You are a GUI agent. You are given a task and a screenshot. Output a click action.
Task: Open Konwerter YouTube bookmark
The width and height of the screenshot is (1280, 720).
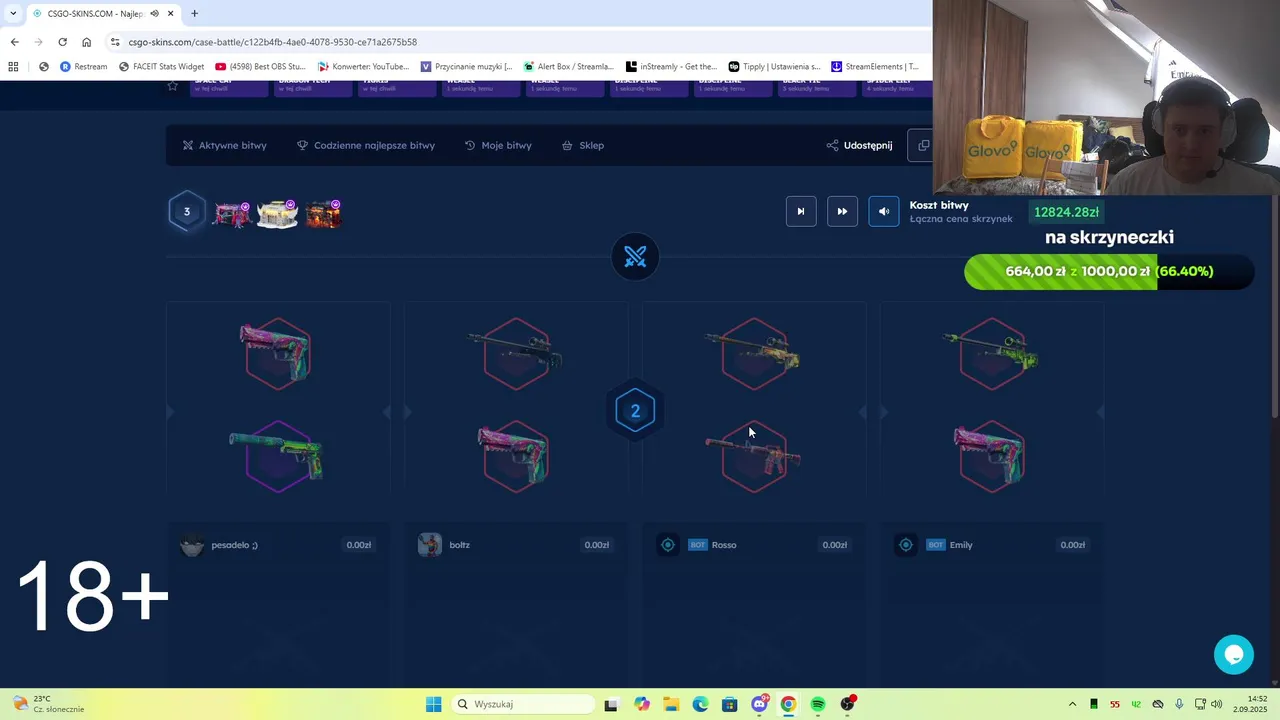click(x=364, y=67)
